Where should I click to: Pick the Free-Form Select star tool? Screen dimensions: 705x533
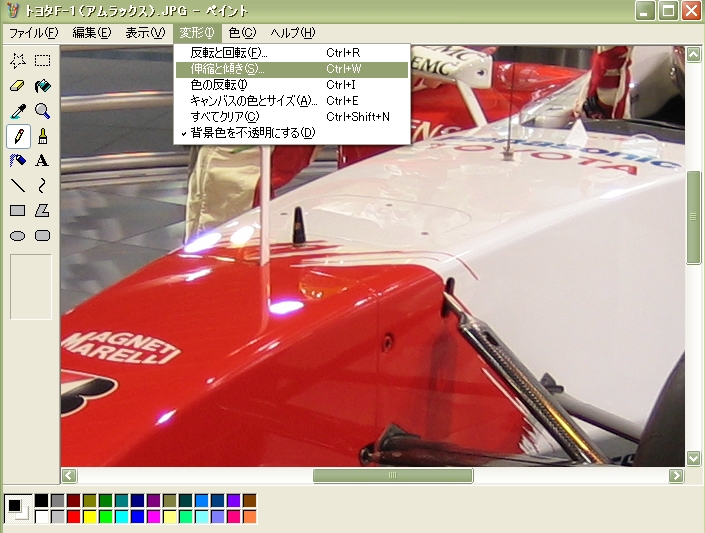18,61
